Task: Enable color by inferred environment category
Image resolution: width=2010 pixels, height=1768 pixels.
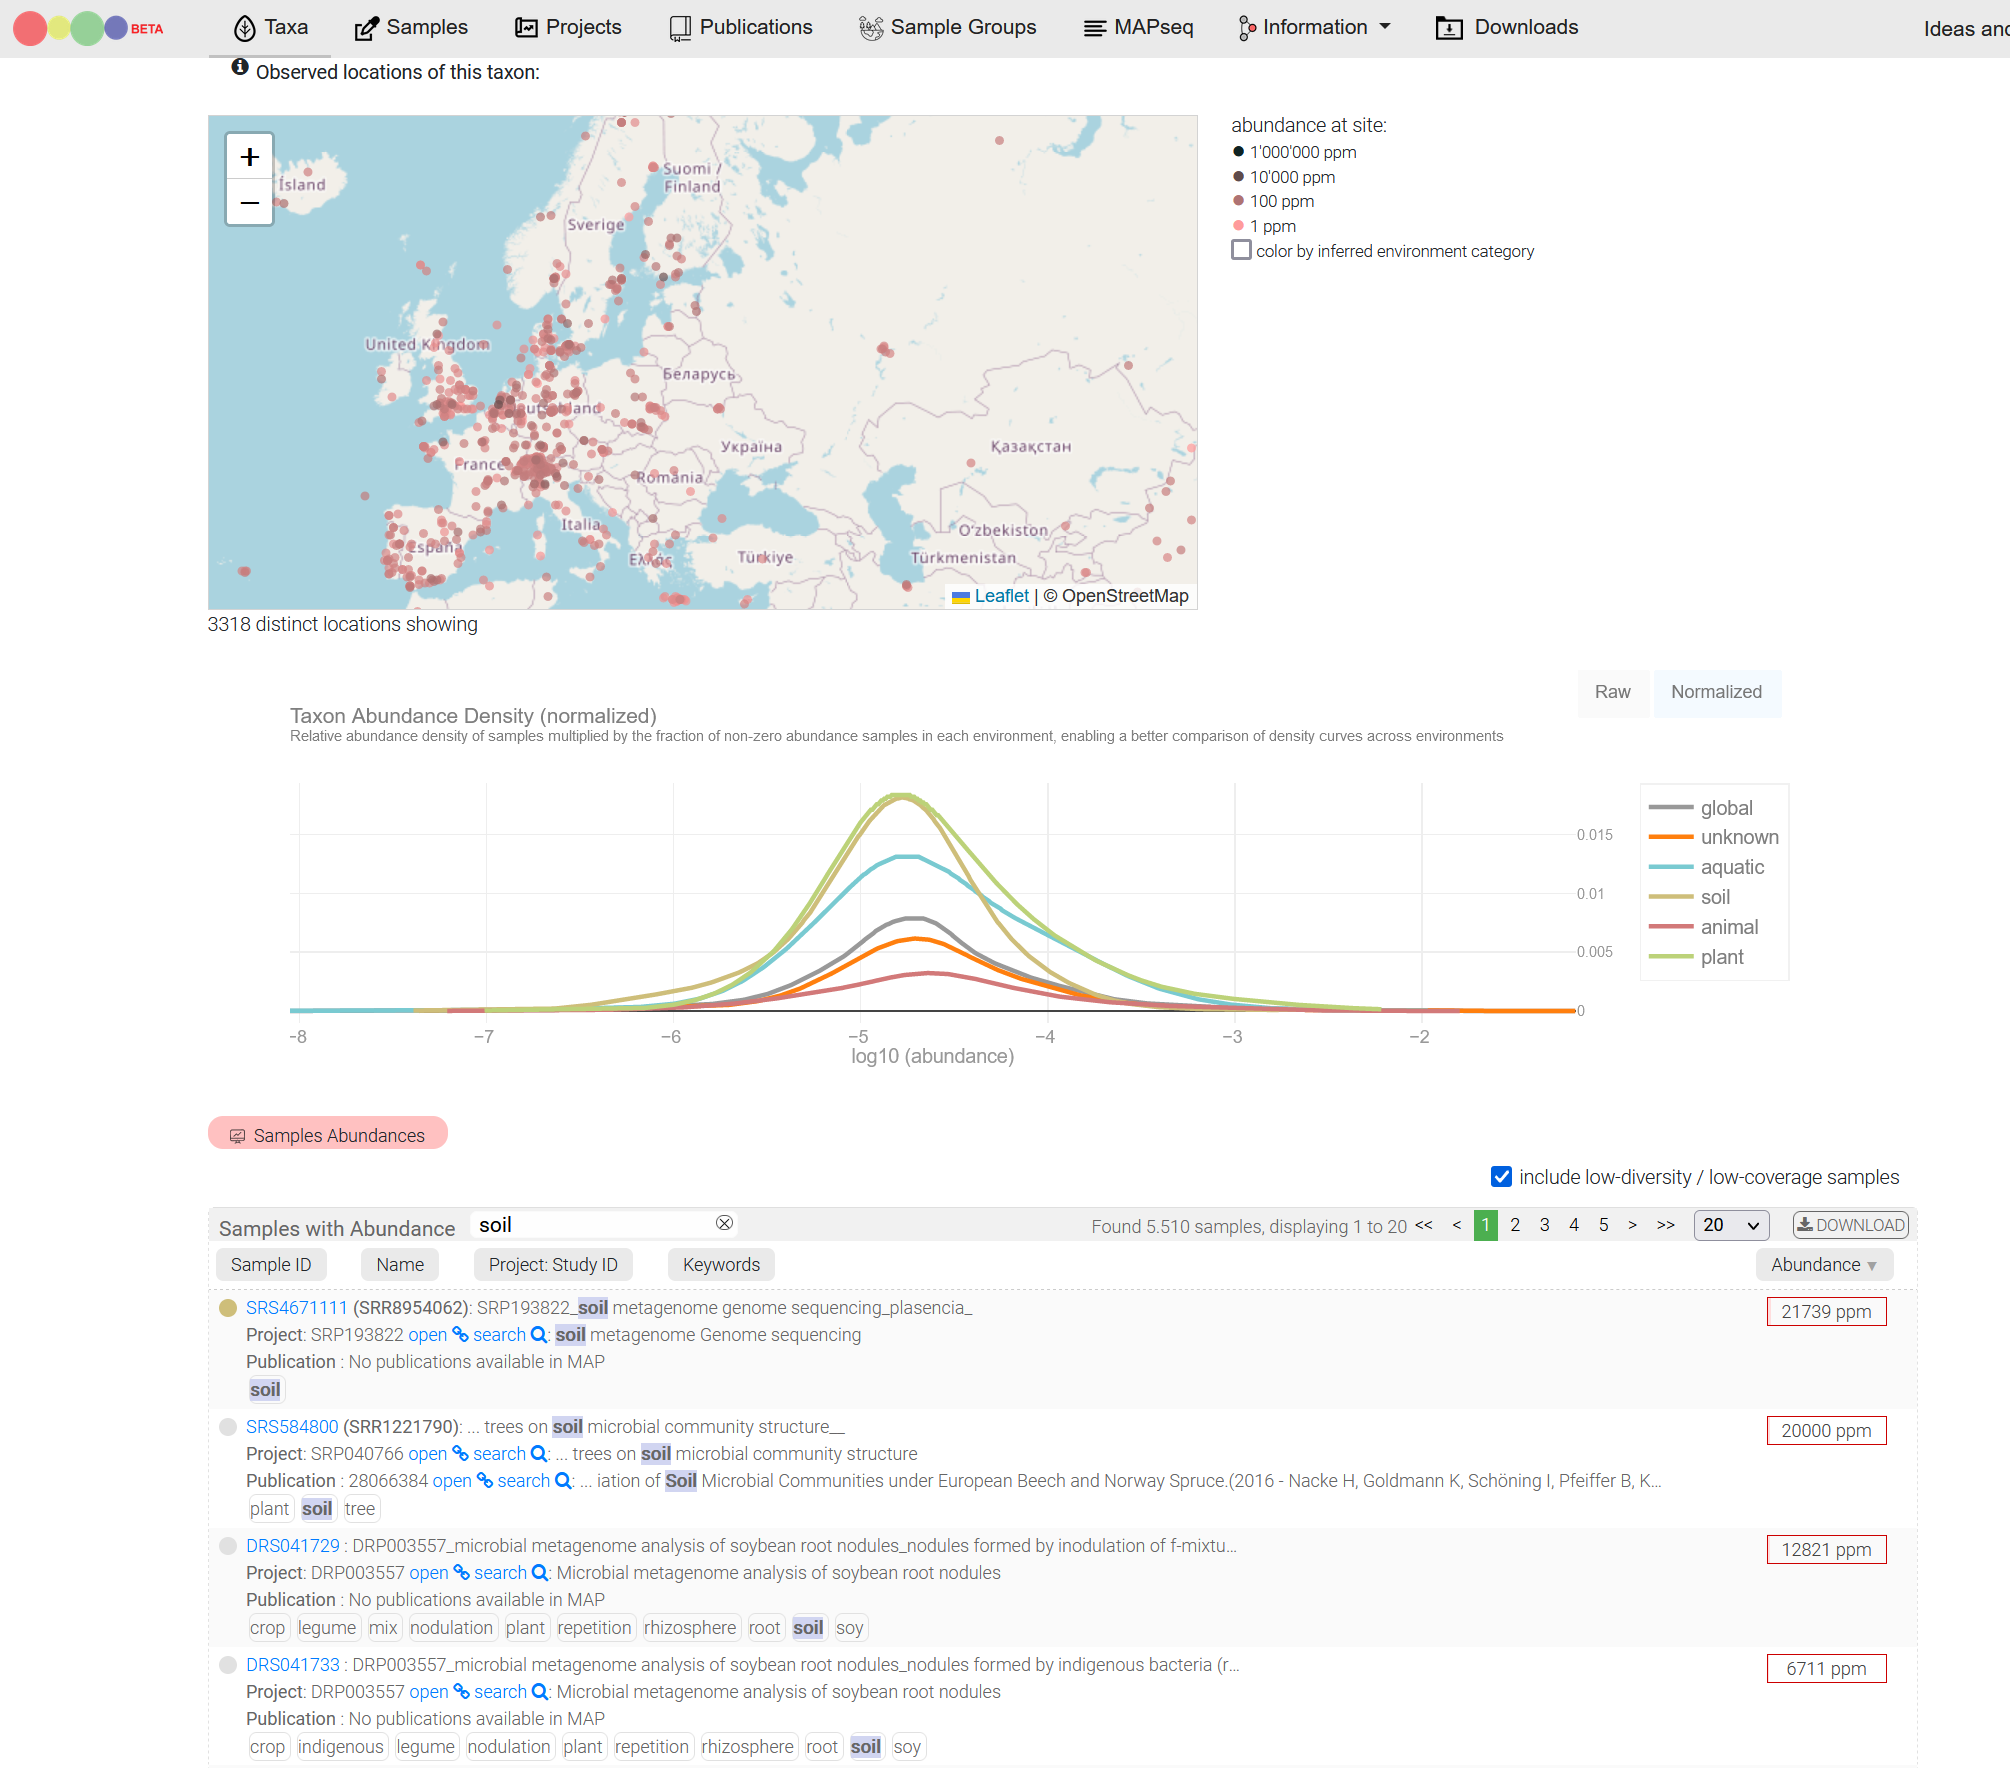Action: 1241,250
